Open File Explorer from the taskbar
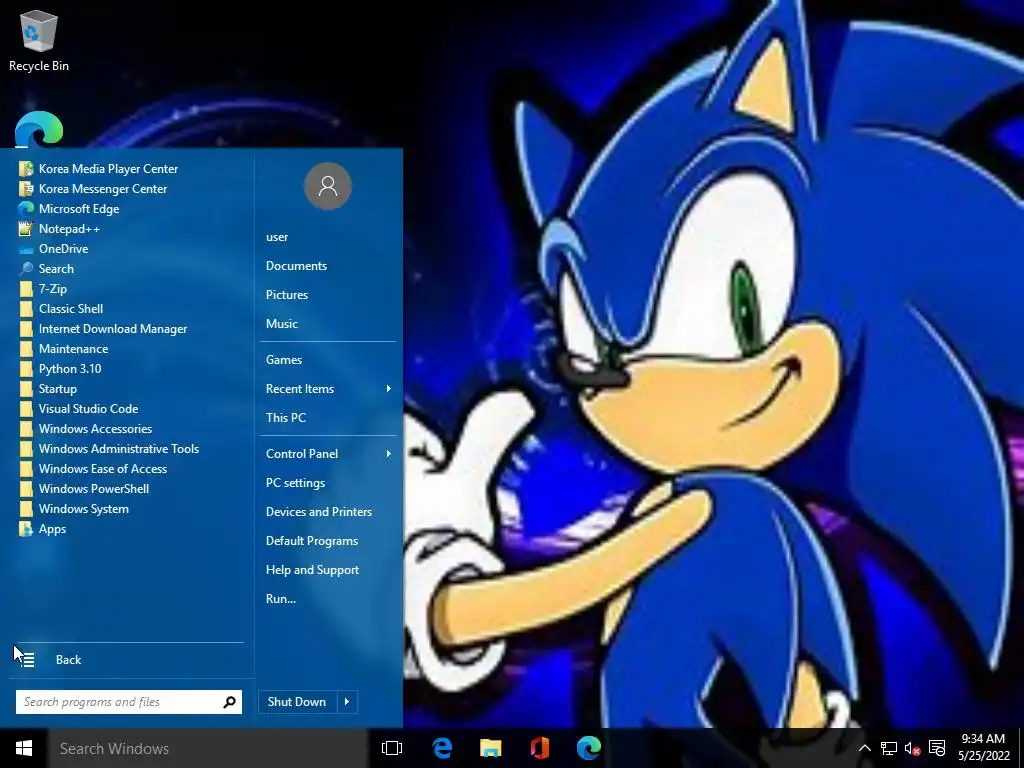This screenshot has height=768, width=1024. coord(491,748)
